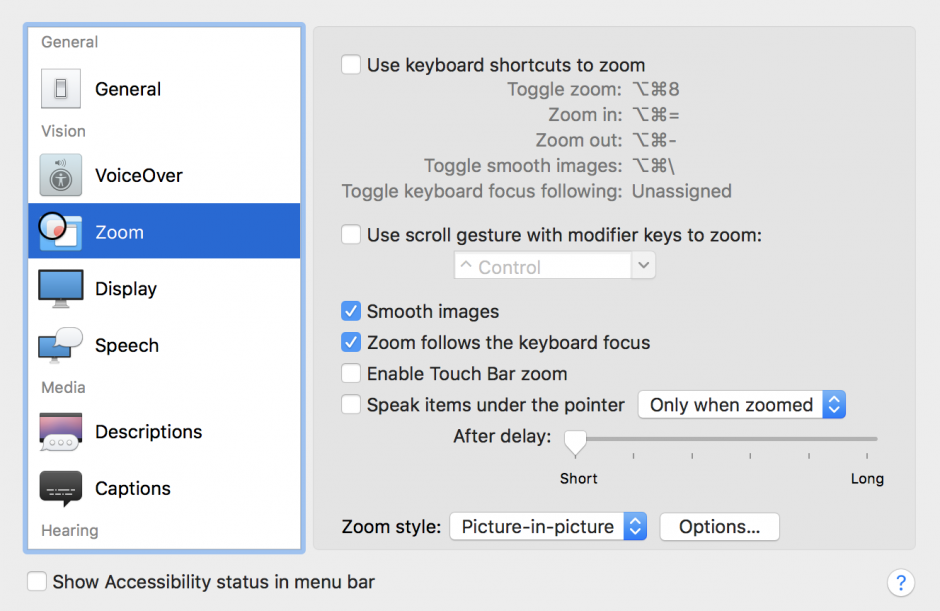Viewport: 940px width, 611px height.
Task: Enable Touch Bar zoom
Action: click(351, 373)
